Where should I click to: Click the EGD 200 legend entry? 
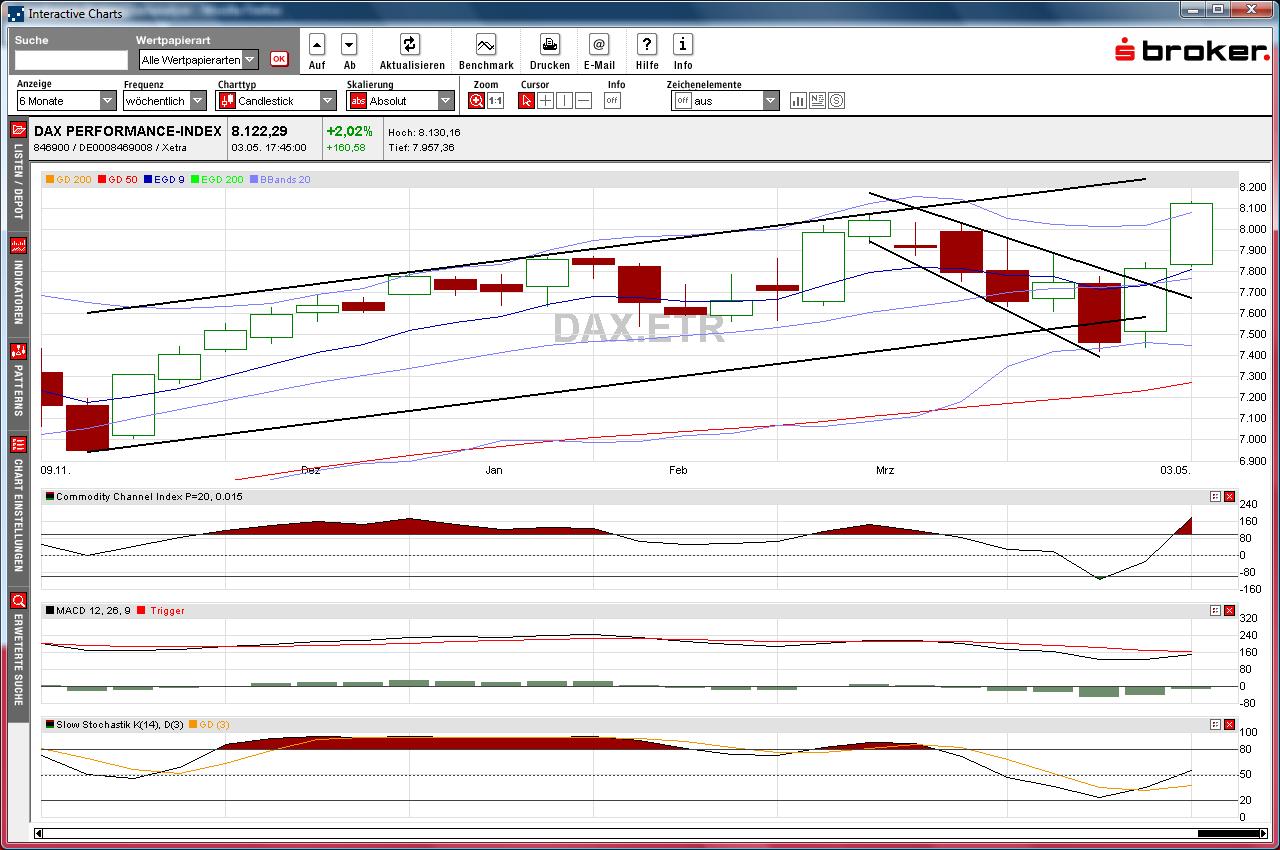point(217,180)
